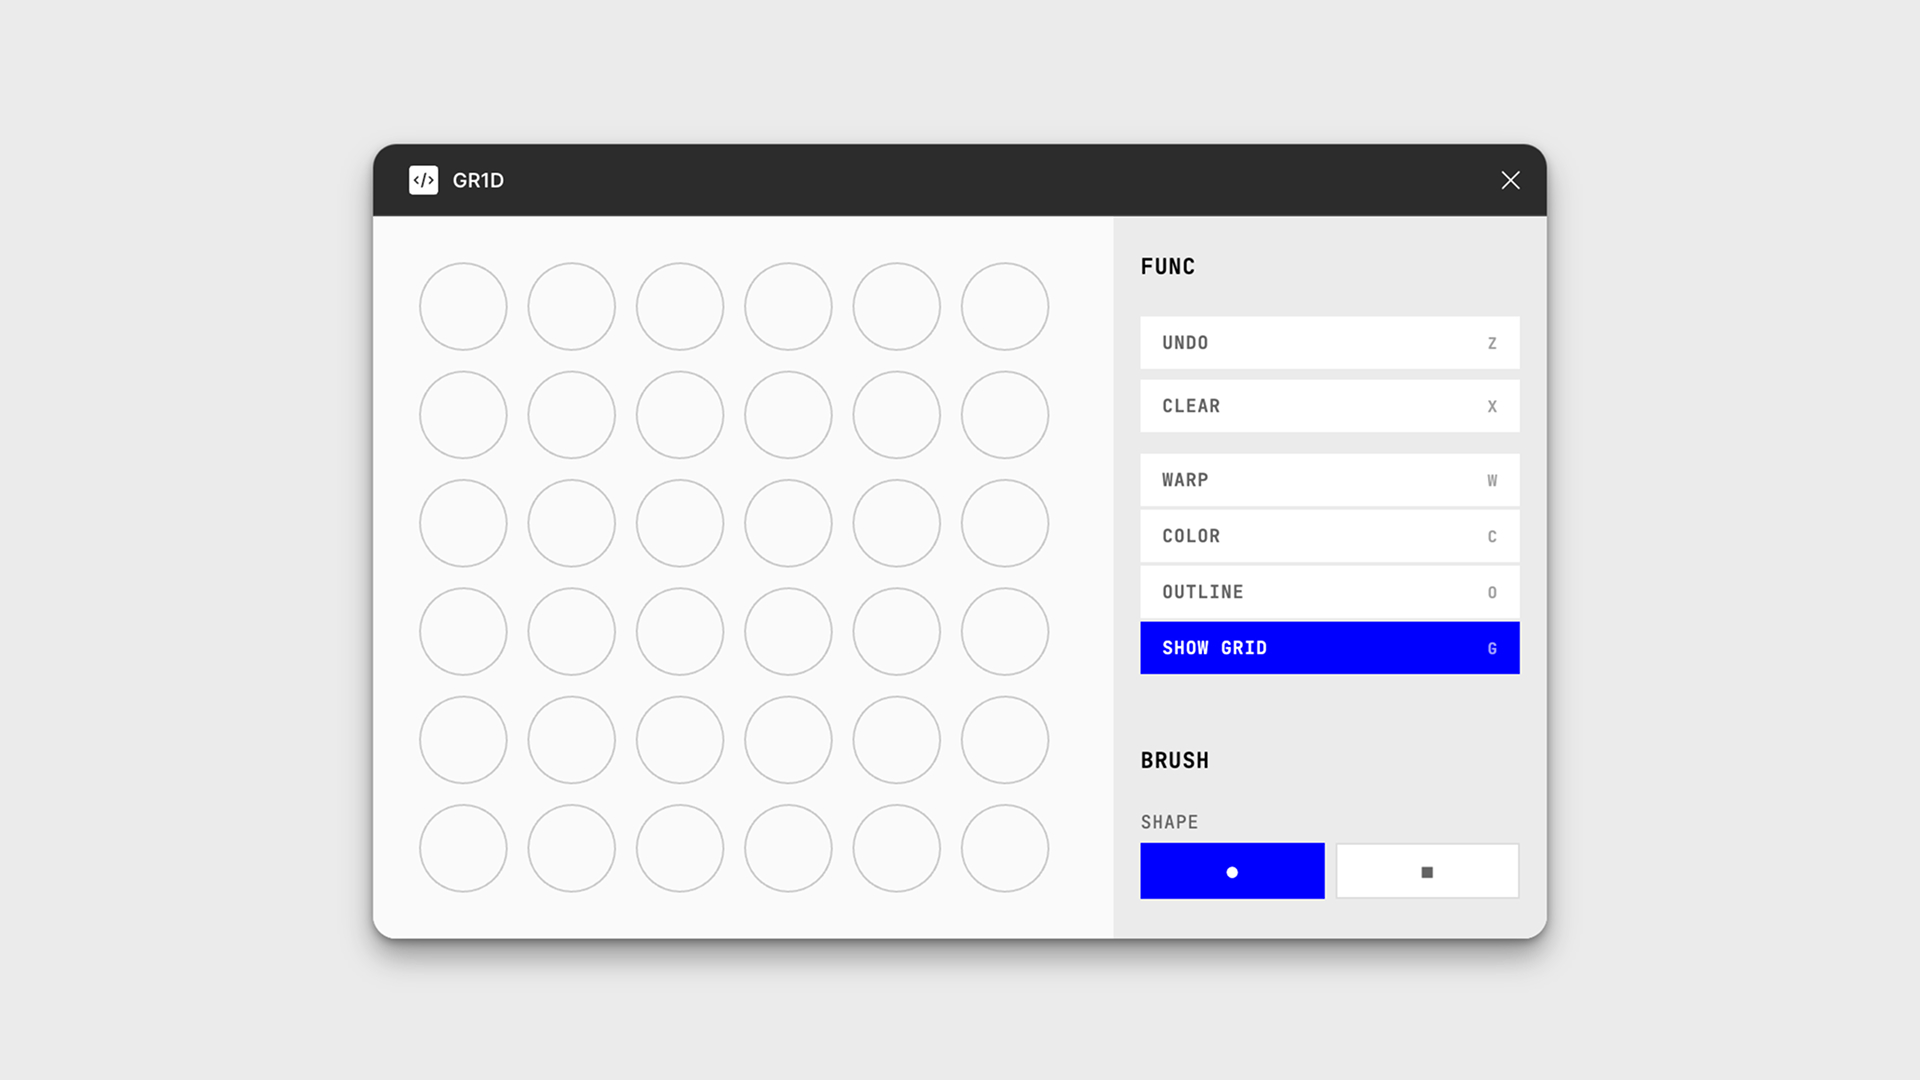This screenshot has height=1080, width=1920.
Task: Close the GR1D window
Action: click(1510, 180)
